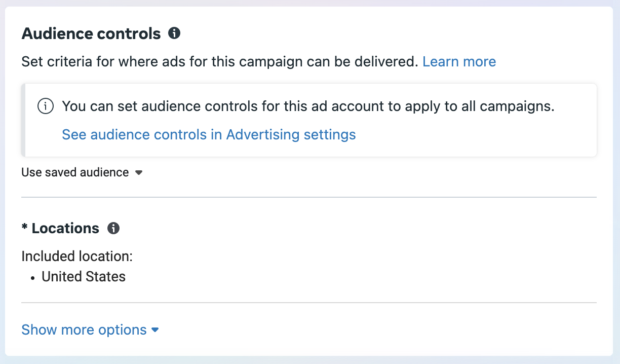Open See audience controls in Advertising settings
620x364 pixels.
coord(209,135)
